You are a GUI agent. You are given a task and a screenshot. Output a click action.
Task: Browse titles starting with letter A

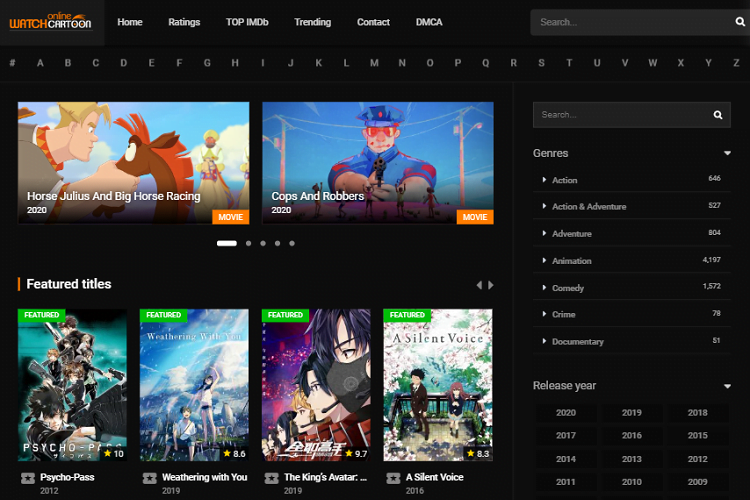click(40, 63)
